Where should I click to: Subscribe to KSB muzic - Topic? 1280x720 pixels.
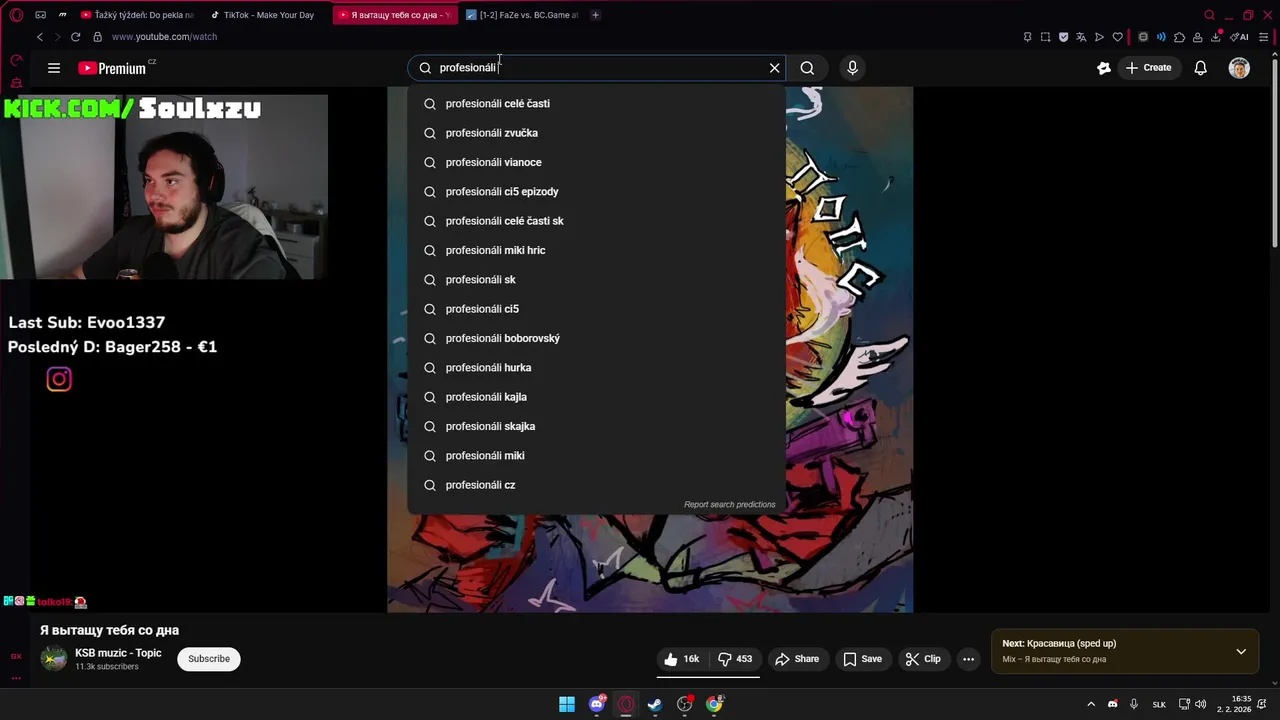pos(209,659)
